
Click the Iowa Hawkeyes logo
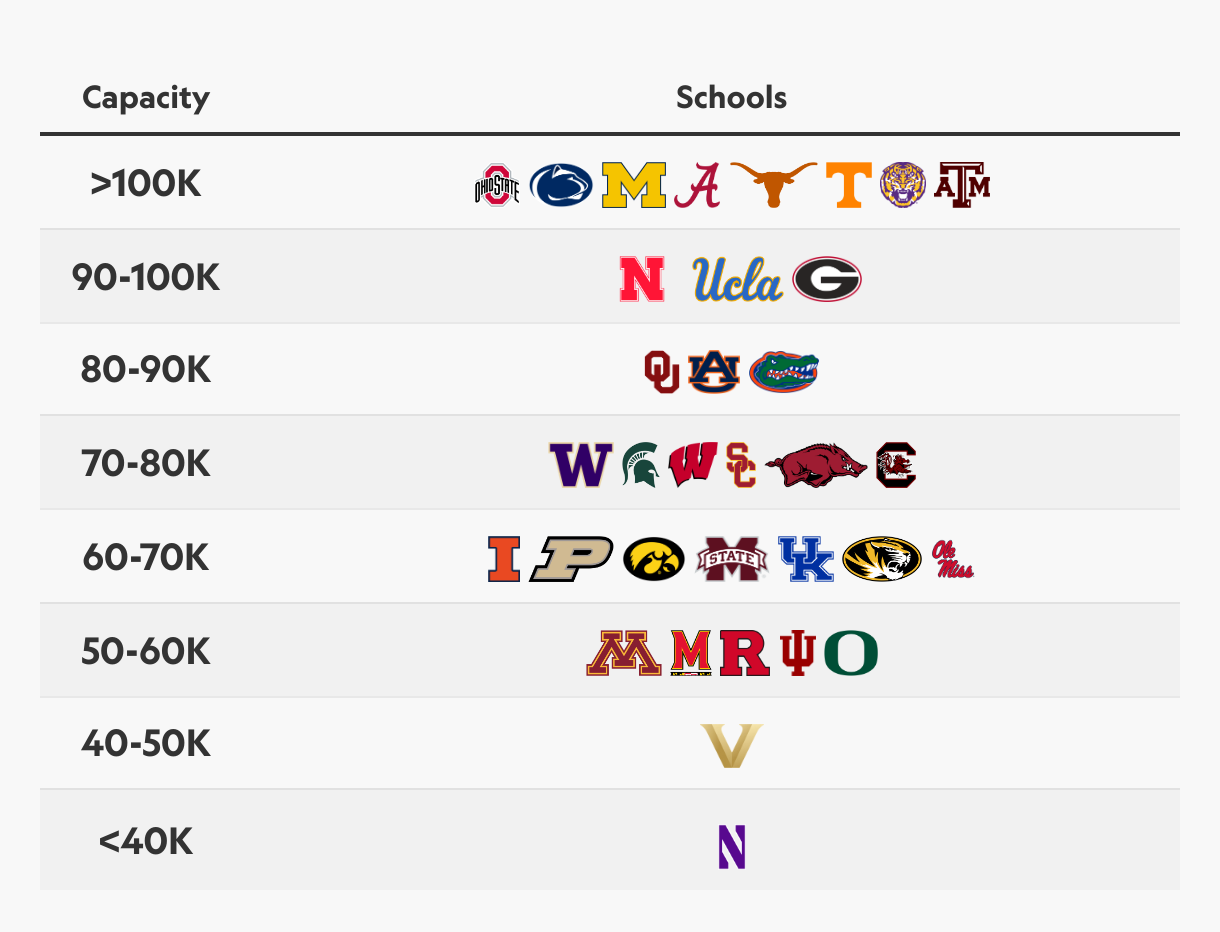[654, 559]
